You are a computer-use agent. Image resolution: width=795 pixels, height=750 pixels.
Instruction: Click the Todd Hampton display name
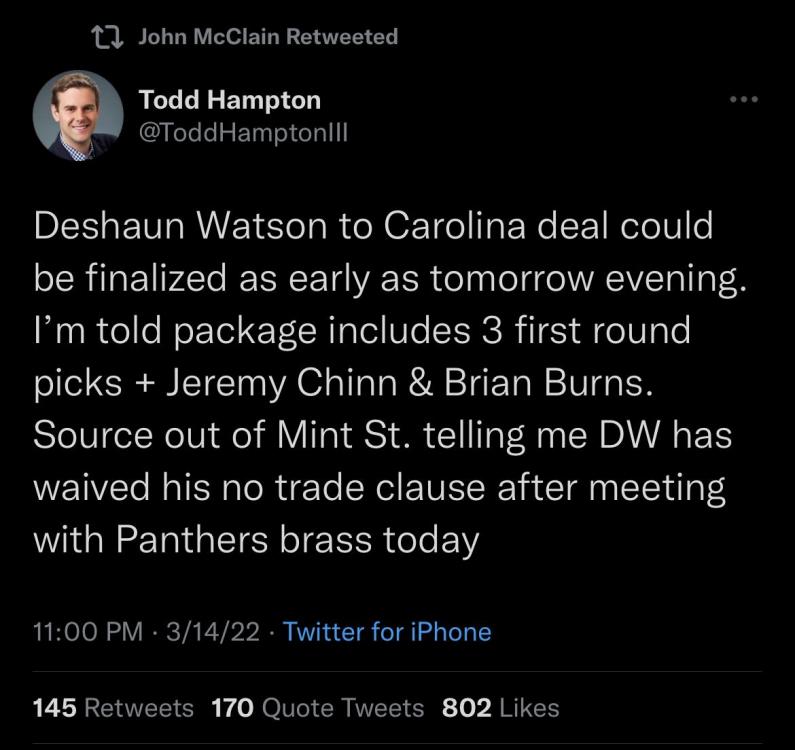point(230,100)
